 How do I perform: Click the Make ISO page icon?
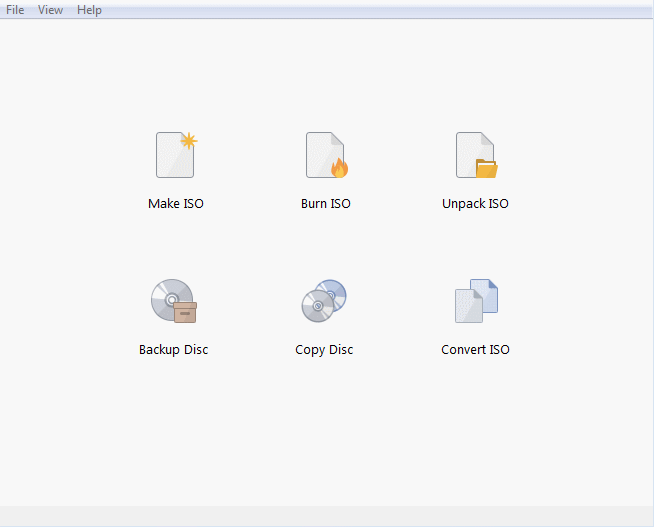coord(175,155)
